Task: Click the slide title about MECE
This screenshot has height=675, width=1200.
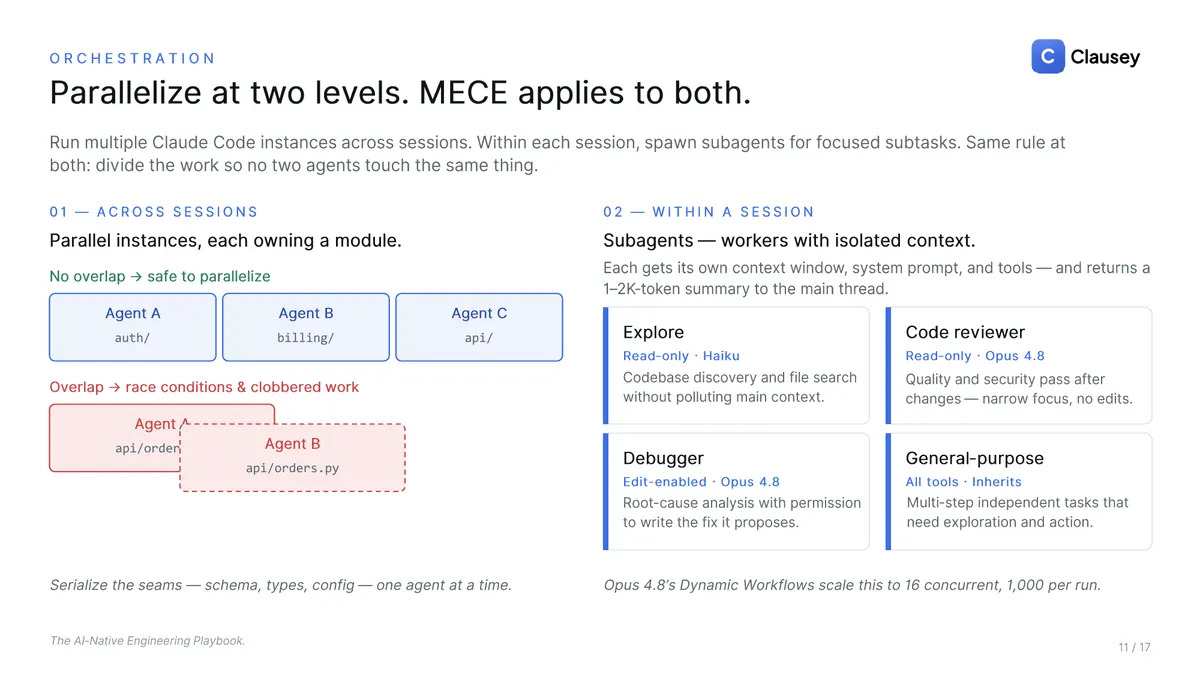Action: pyautogui.click(x=400, y=93)
